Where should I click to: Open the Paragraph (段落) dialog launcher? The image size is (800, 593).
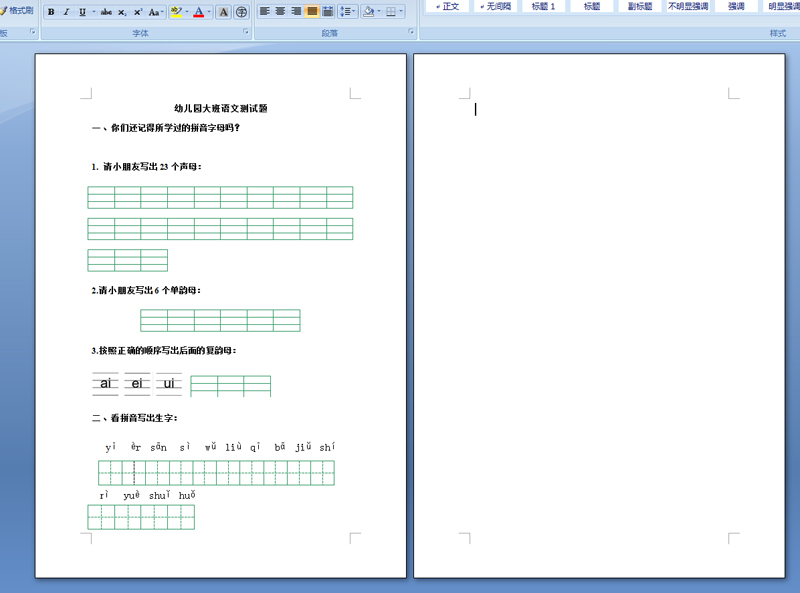411,32
